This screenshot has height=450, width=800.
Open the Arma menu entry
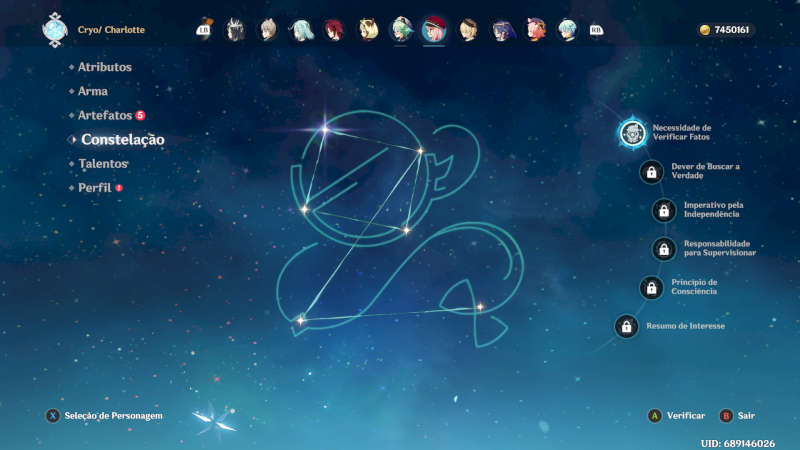coord(92,91)
